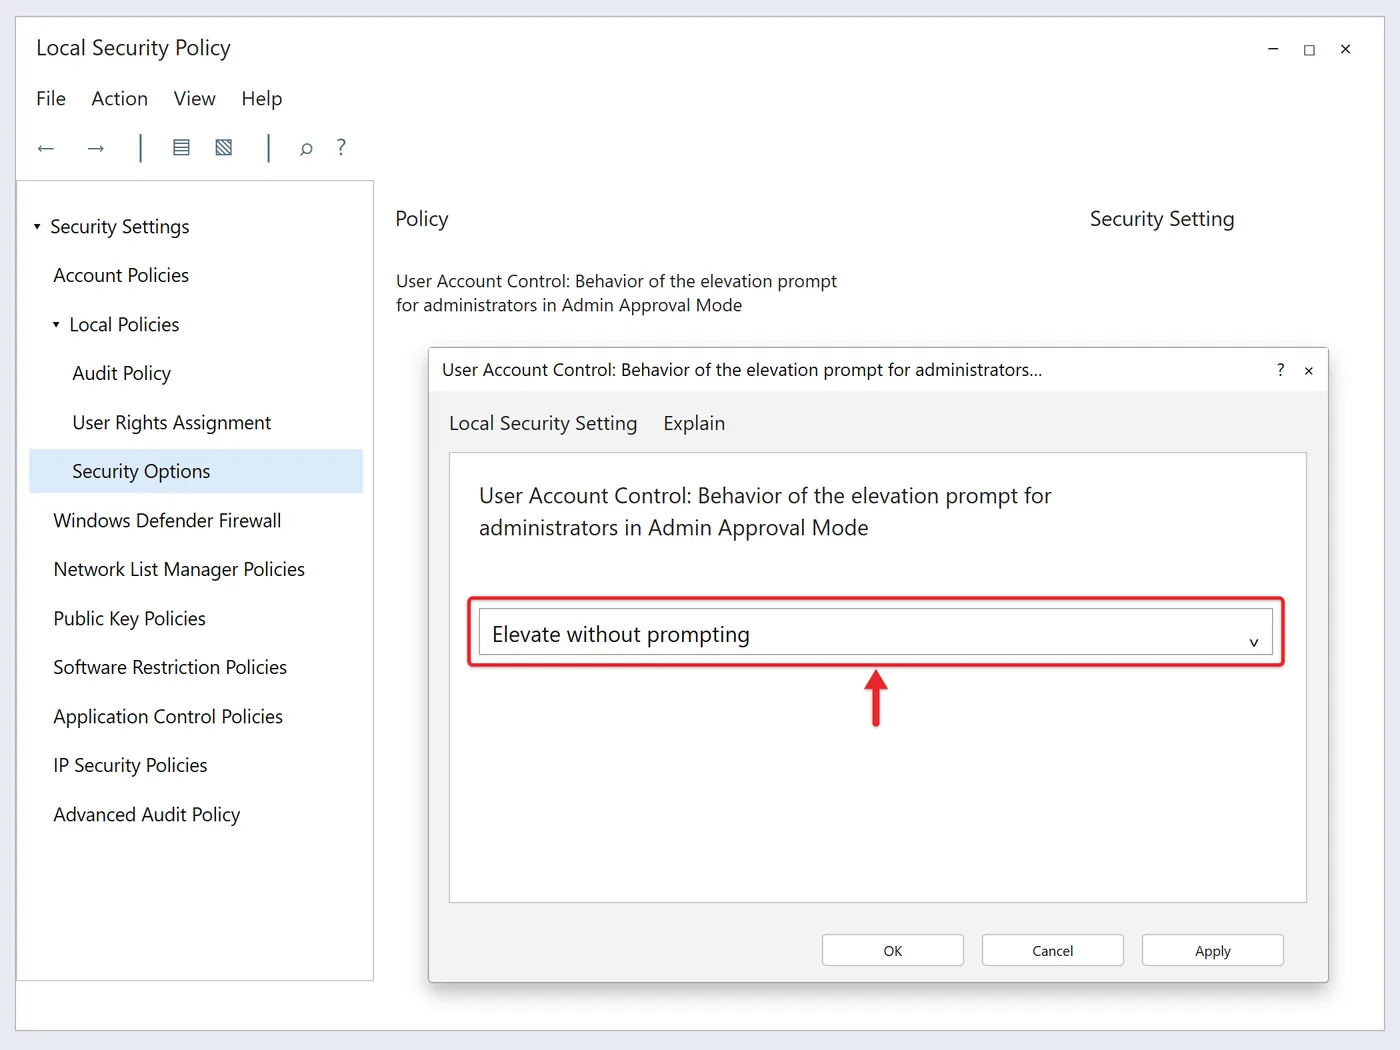Open the Help menu
This screenshot has height=1050, width=1400.
tap(262, 99)
